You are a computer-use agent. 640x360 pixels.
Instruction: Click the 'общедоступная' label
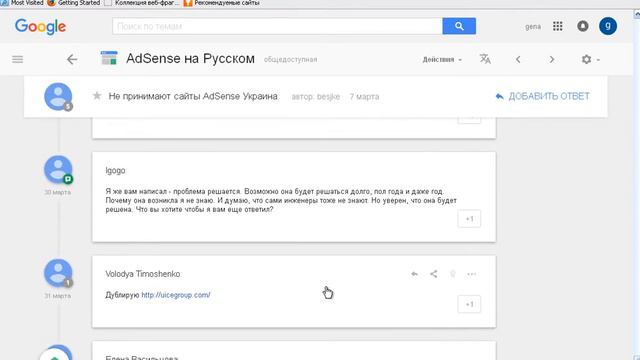pyautogui.click(x=290, y=60)
